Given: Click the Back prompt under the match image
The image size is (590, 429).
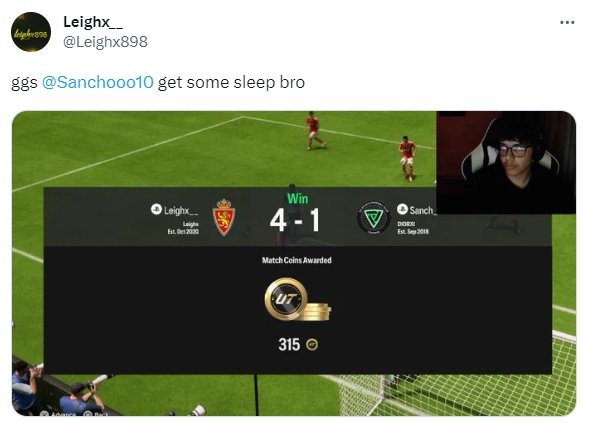Looking at the screenshot, I should pos(96,414).
